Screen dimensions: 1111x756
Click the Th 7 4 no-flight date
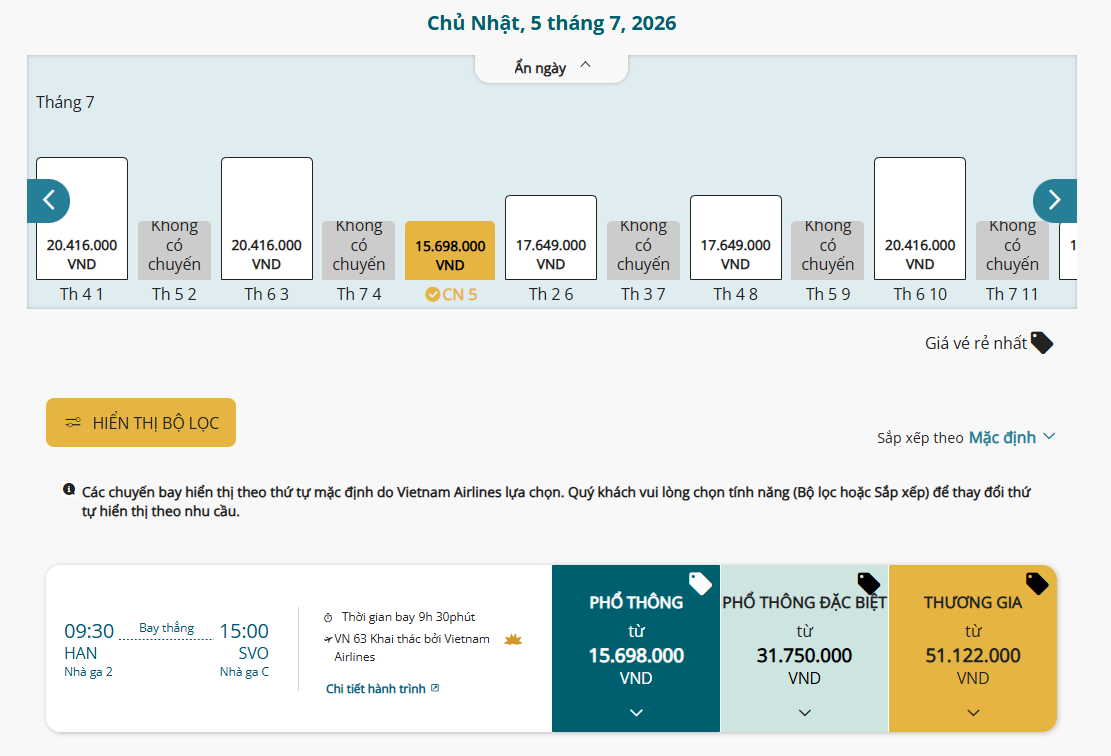point(359,251)
